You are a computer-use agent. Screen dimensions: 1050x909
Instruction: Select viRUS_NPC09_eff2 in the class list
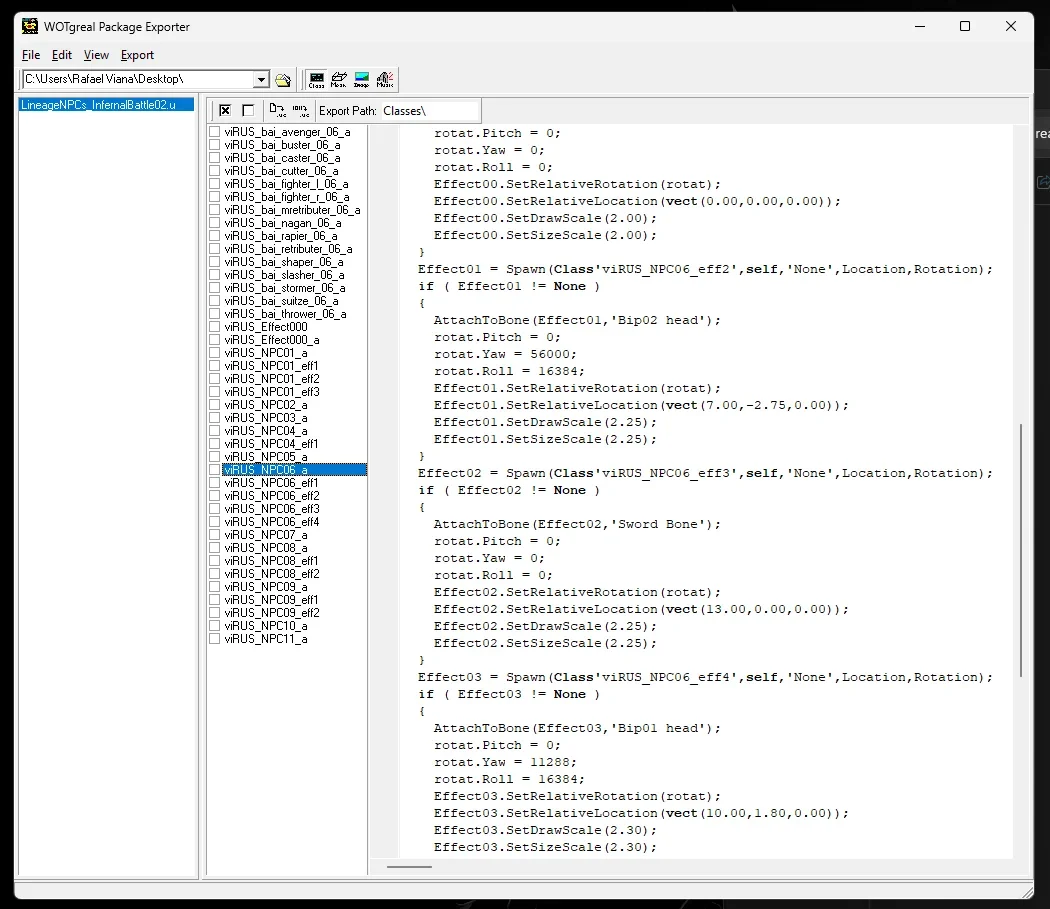click(272, 613)
